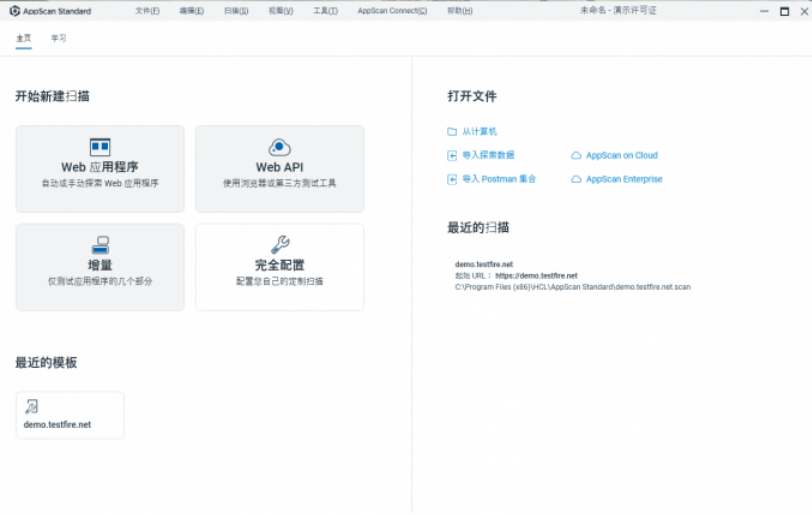Click cloud icon beside AppScan Enterprise
The image size is (812, 515).
point(576,179)
